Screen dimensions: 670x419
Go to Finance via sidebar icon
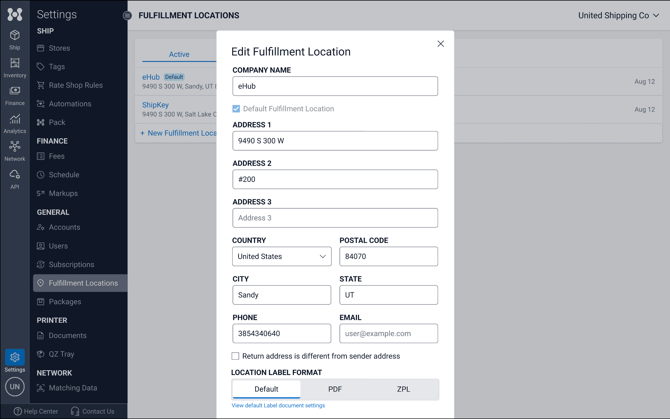point(14,95)
